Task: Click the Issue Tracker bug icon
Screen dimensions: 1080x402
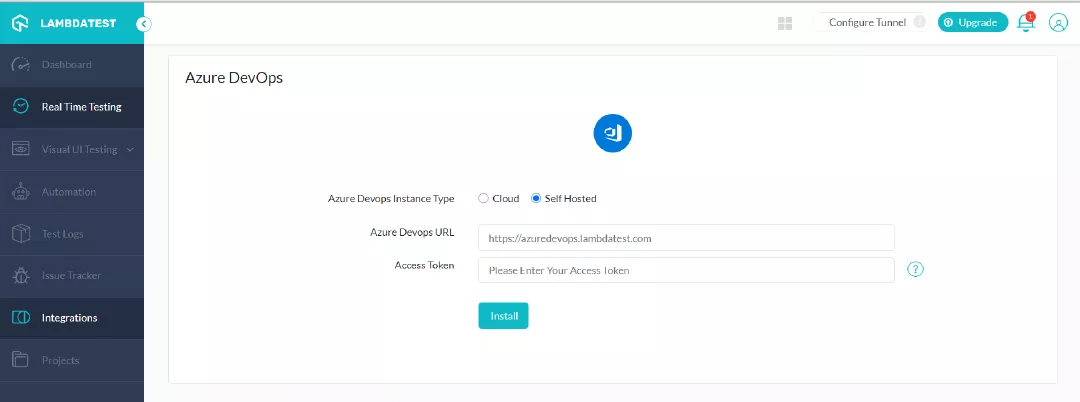Action: (x=21, y=276)
